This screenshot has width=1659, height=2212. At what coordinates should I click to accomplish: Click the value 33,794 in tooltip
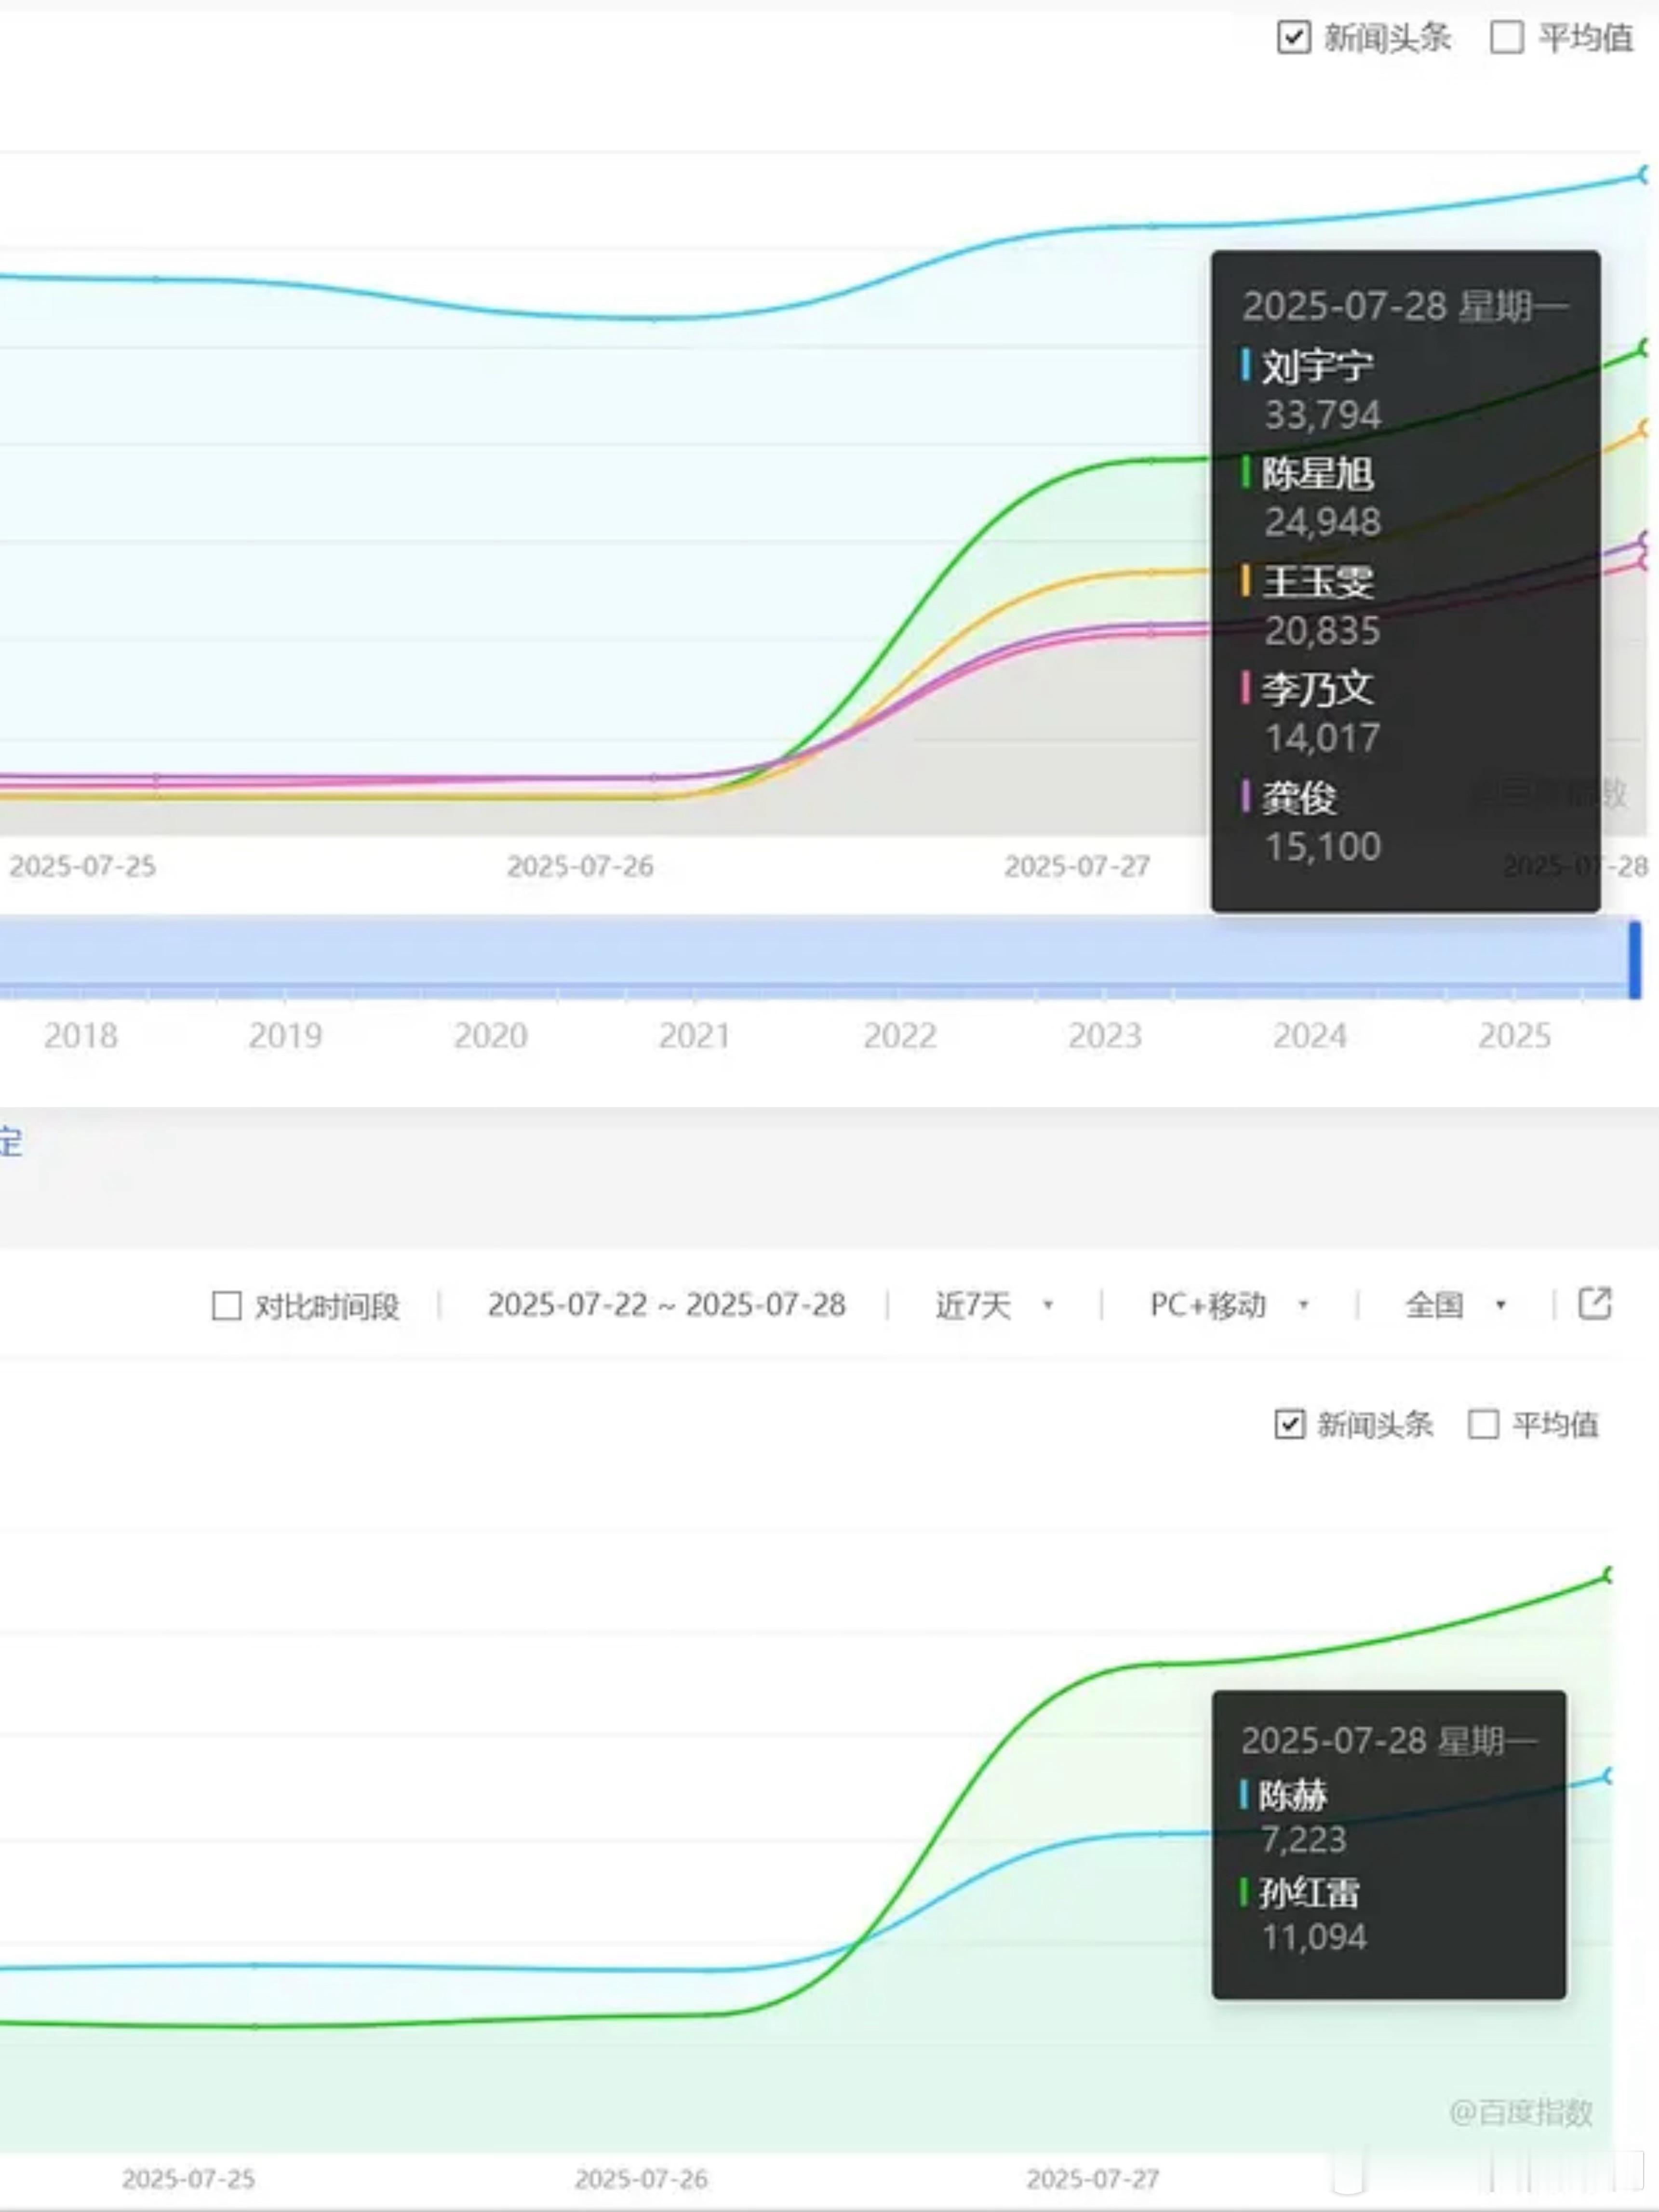(1323, 415)
